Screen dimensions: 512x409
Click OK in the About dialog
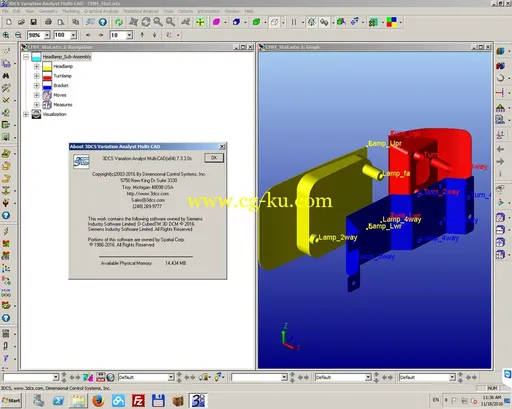tap(214, 158)
